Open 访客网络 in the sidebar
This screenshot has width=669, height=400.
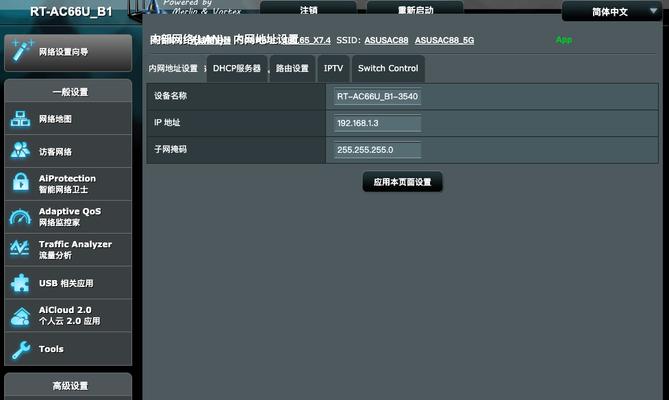click(68, 151)
